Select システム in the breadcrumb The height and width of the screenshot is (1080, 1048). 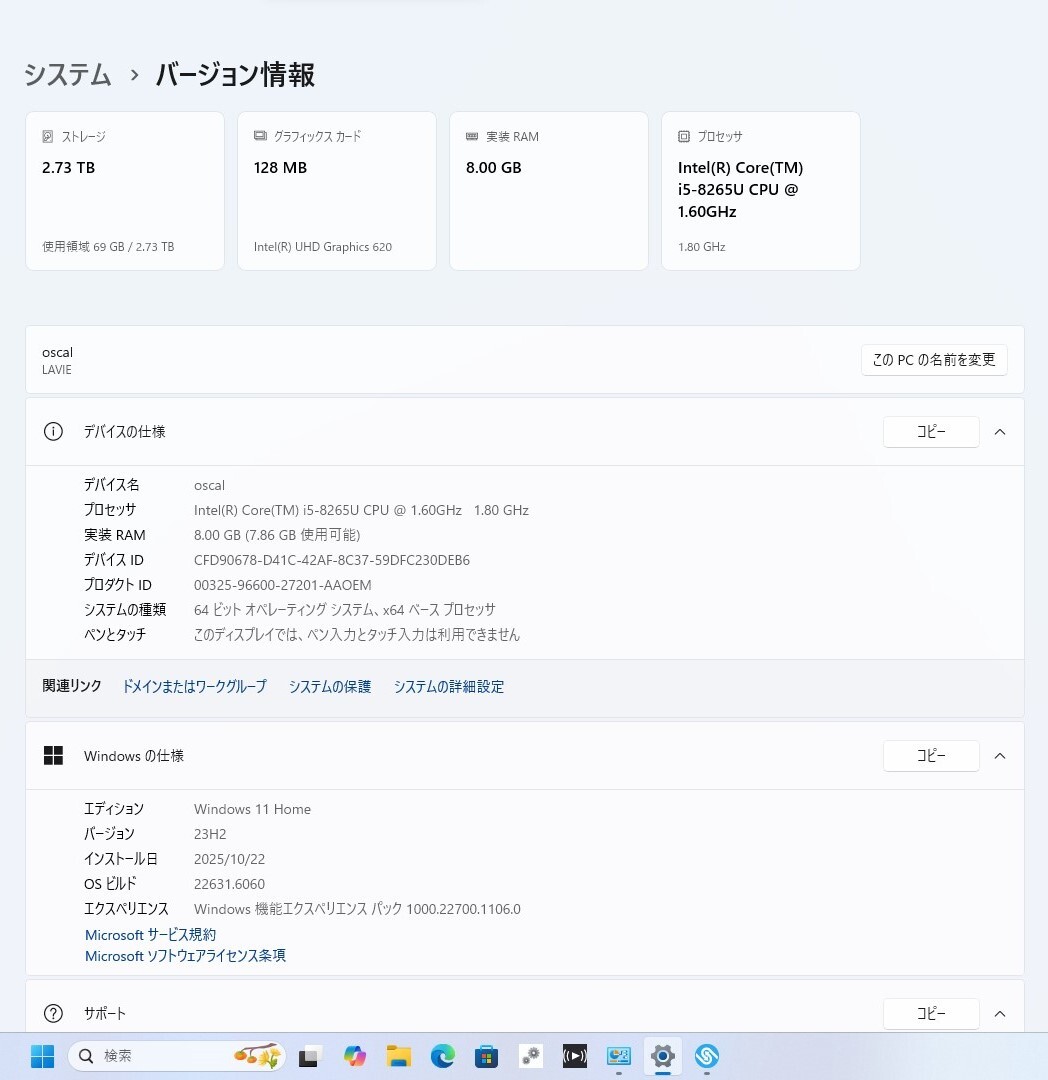(66, 75)
